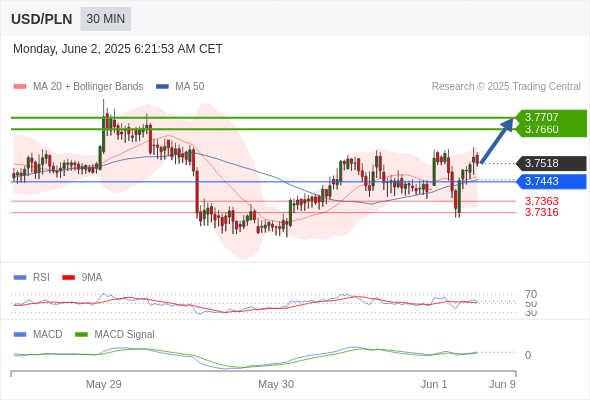Select the 3.7707 green resistance label
Viewport: 590px width, 400px height.
(541, 117)
